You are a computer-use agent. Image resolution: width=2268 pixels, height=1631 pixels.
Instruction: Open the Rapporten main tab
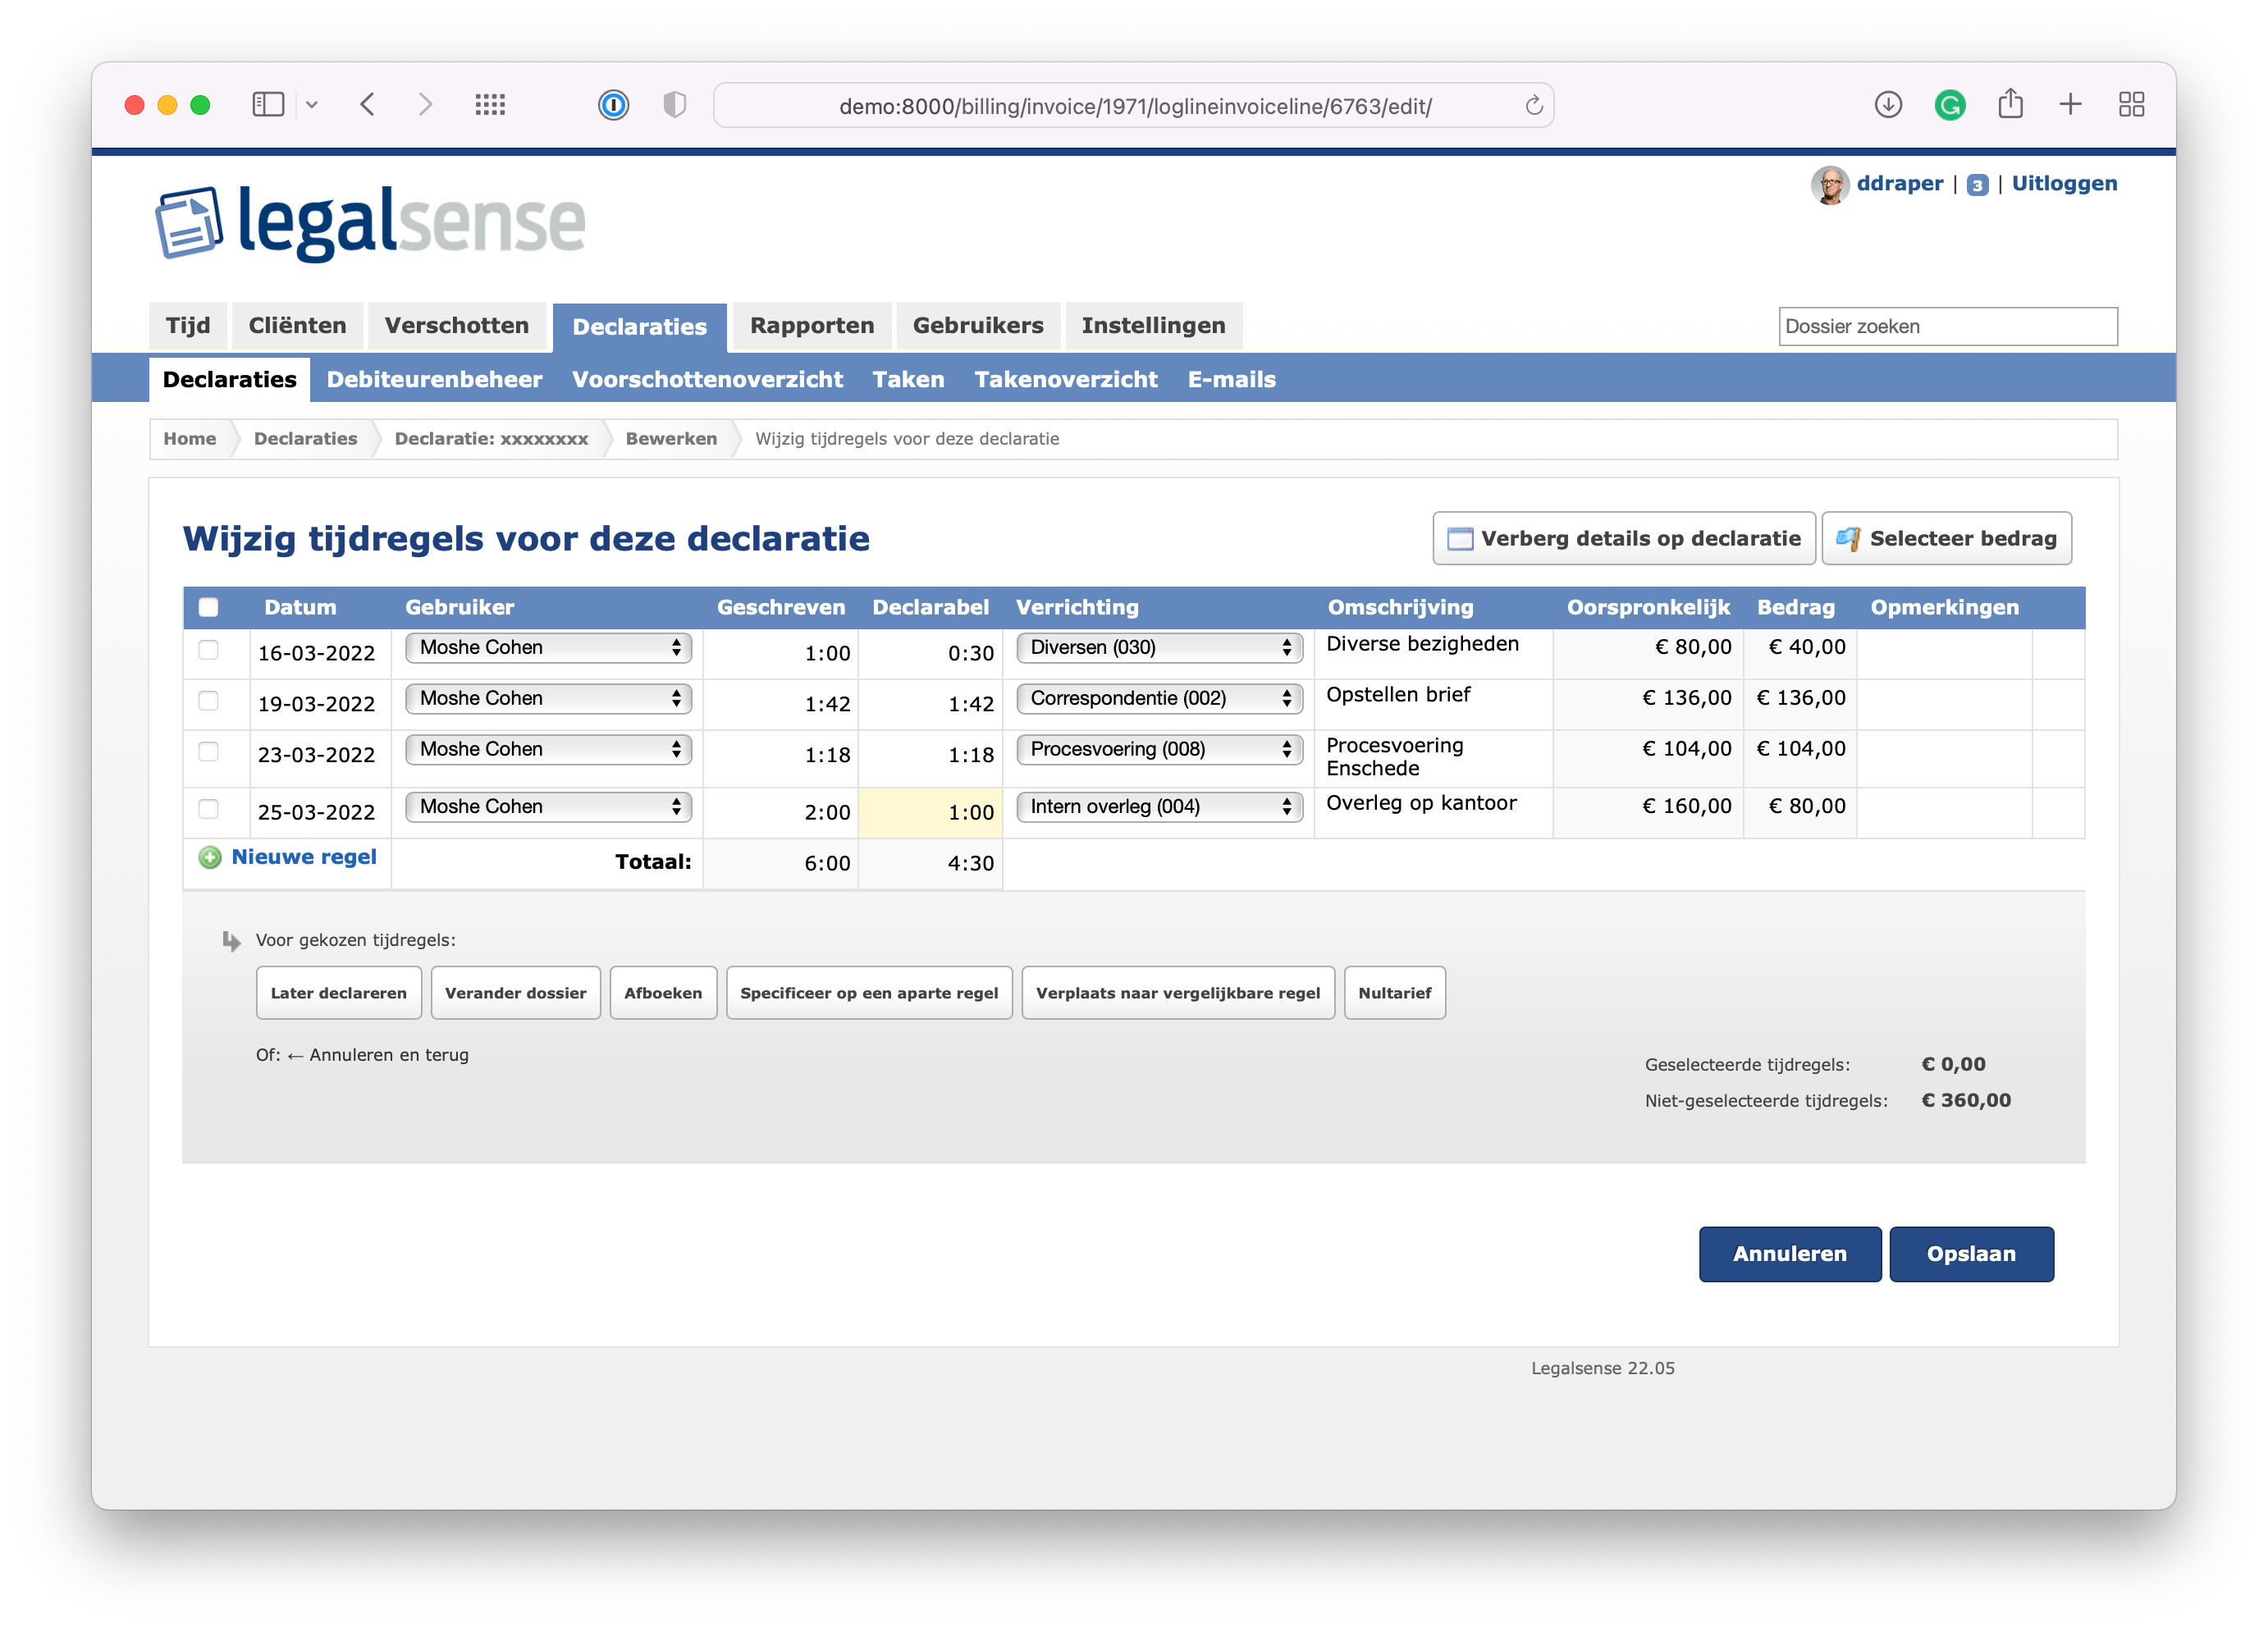pos(812,326)
